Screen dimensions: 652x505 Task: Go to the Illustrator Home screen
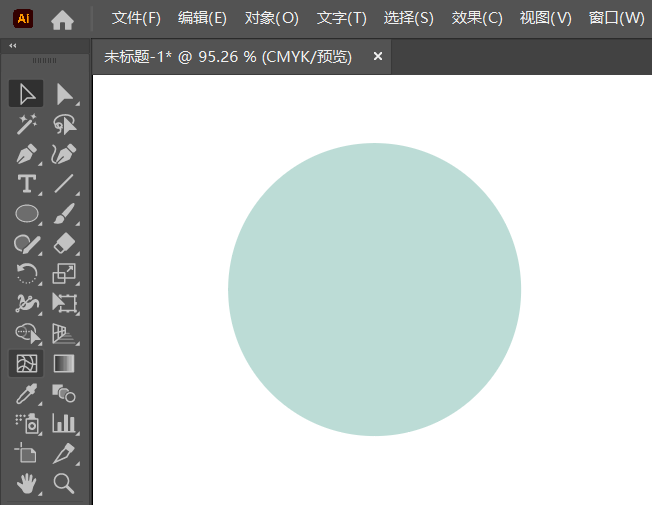pyautogui.click(x=62, y=20)
